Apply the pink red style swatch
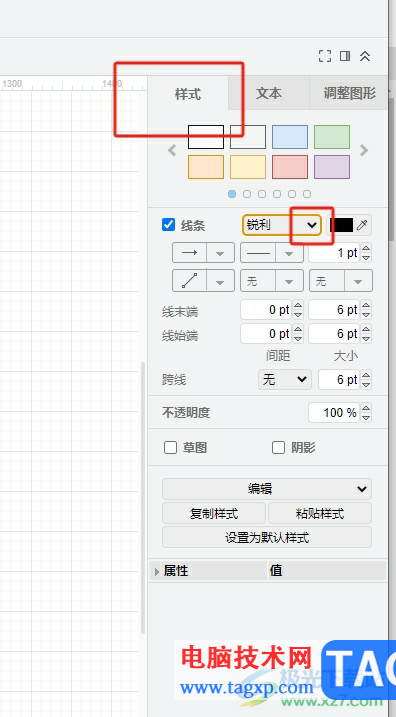The height and width of the screenshot is (717, 396). 290,167
